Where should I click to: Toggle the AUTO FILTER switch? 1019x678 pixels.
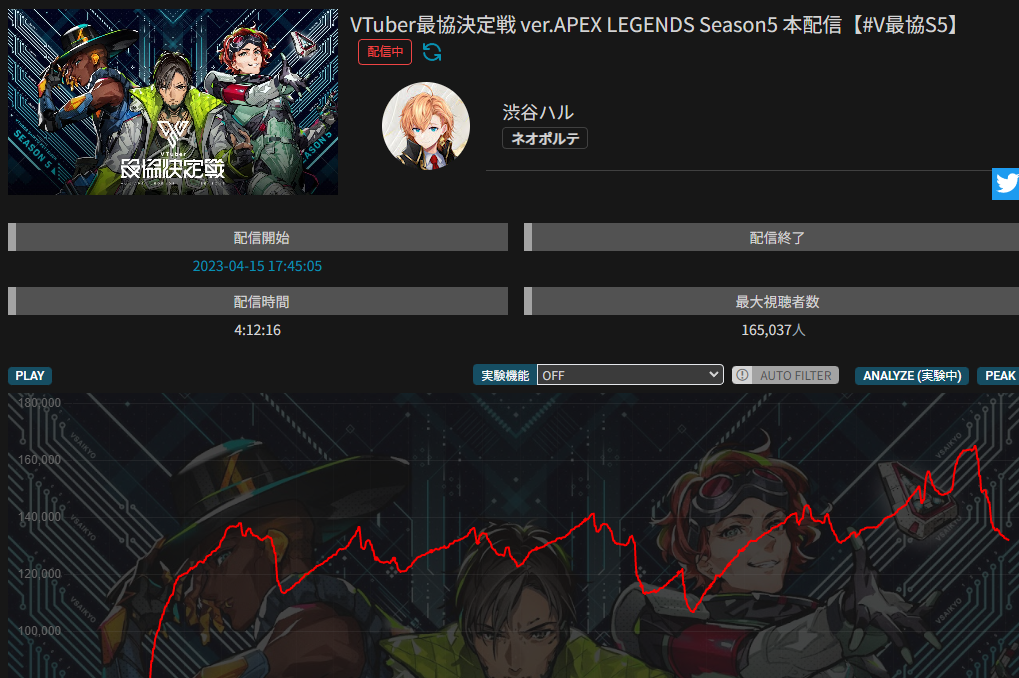click(785, 375)
